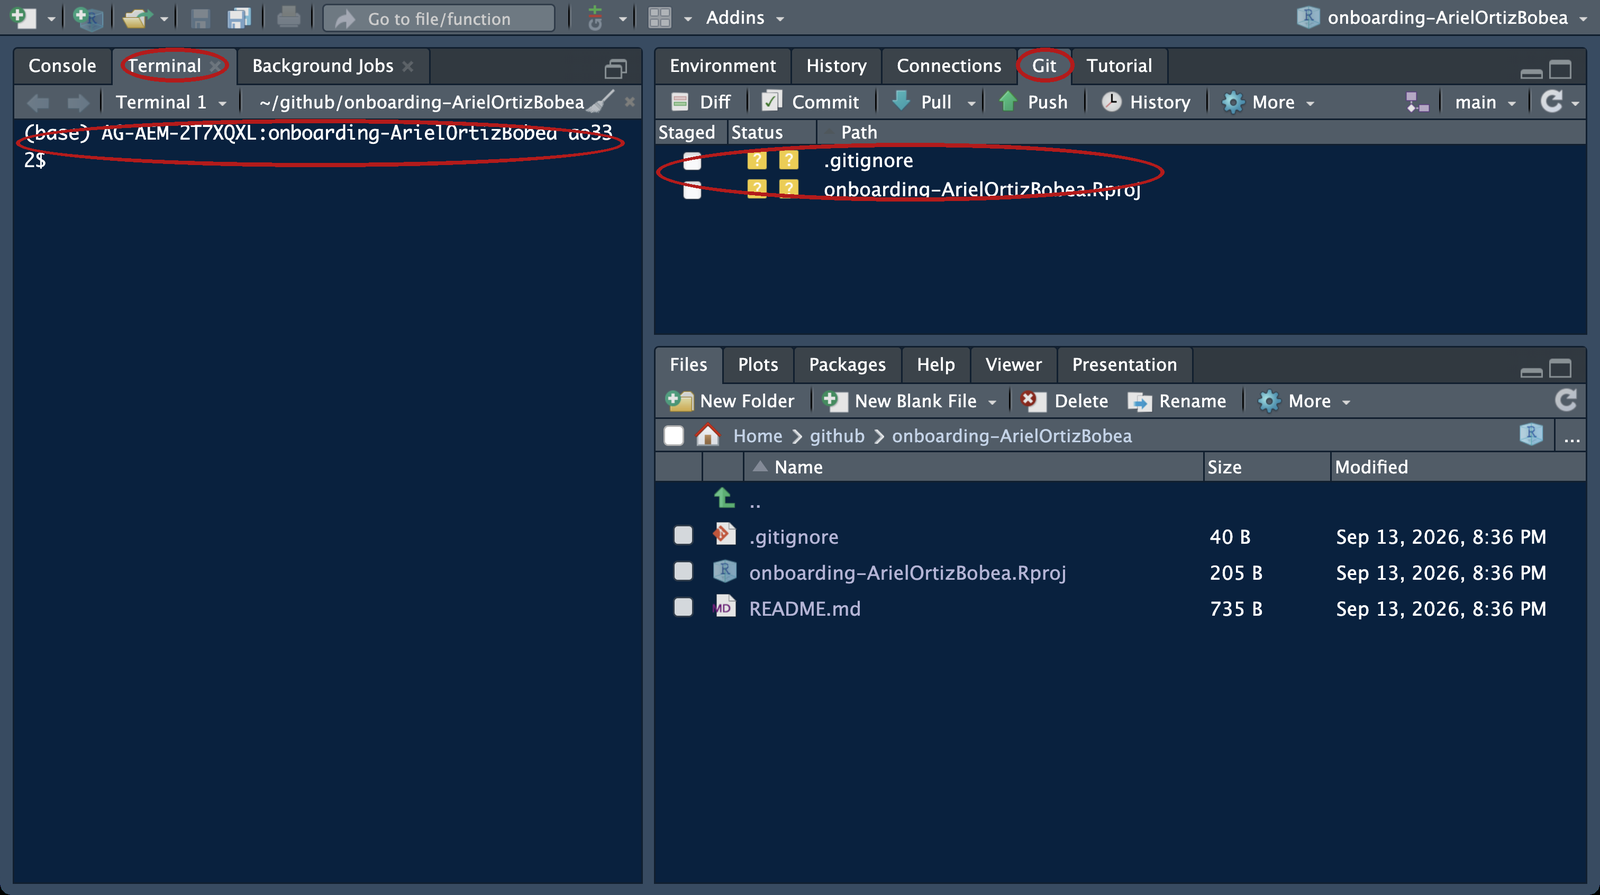Screen dimensions: 1600x895
Task: Expand the Terminal 1 dropdown
Action: point(171,102)
